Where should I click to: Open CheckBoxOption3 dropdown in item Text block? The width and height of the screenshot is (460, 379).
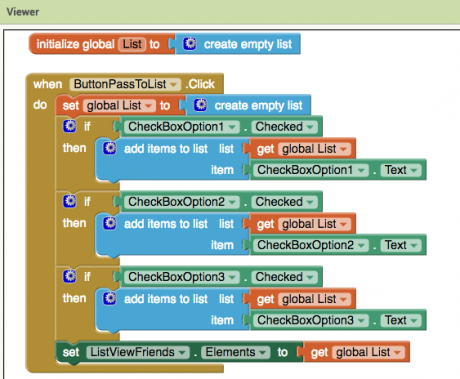pos(311,320)
